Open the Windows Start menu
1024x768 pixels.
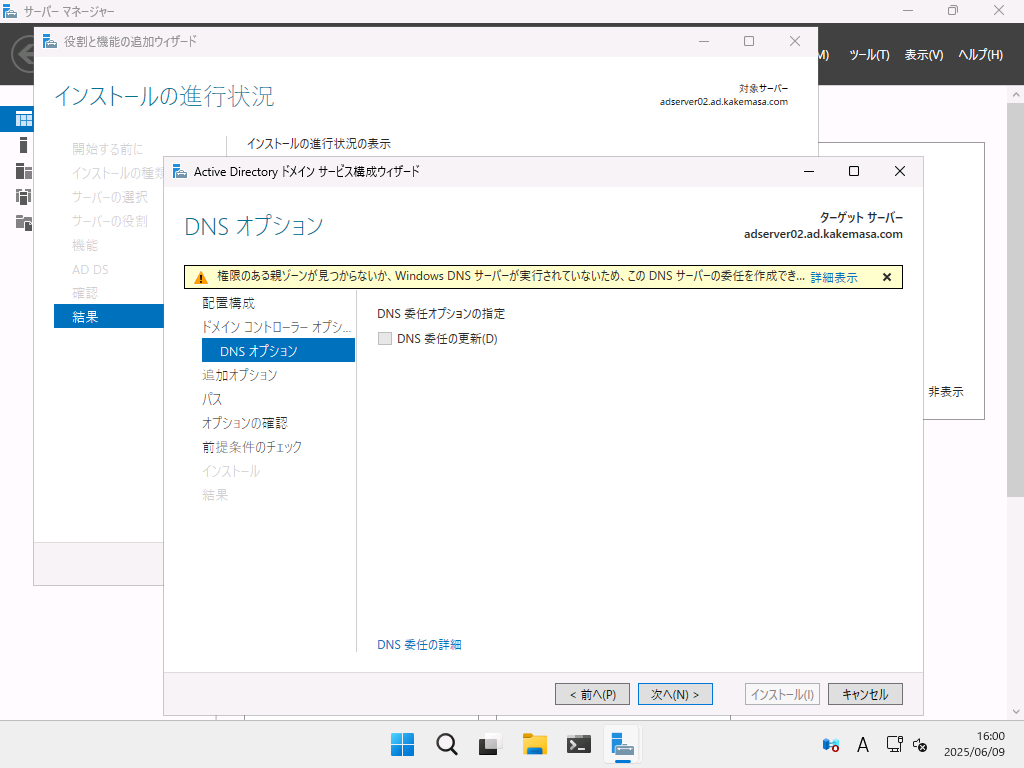(402, 744)
